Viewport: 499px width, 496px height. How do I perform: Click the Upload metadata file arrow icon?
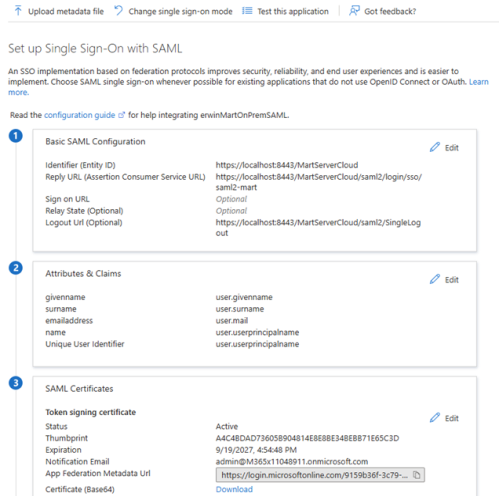click(x=18, y=11)
